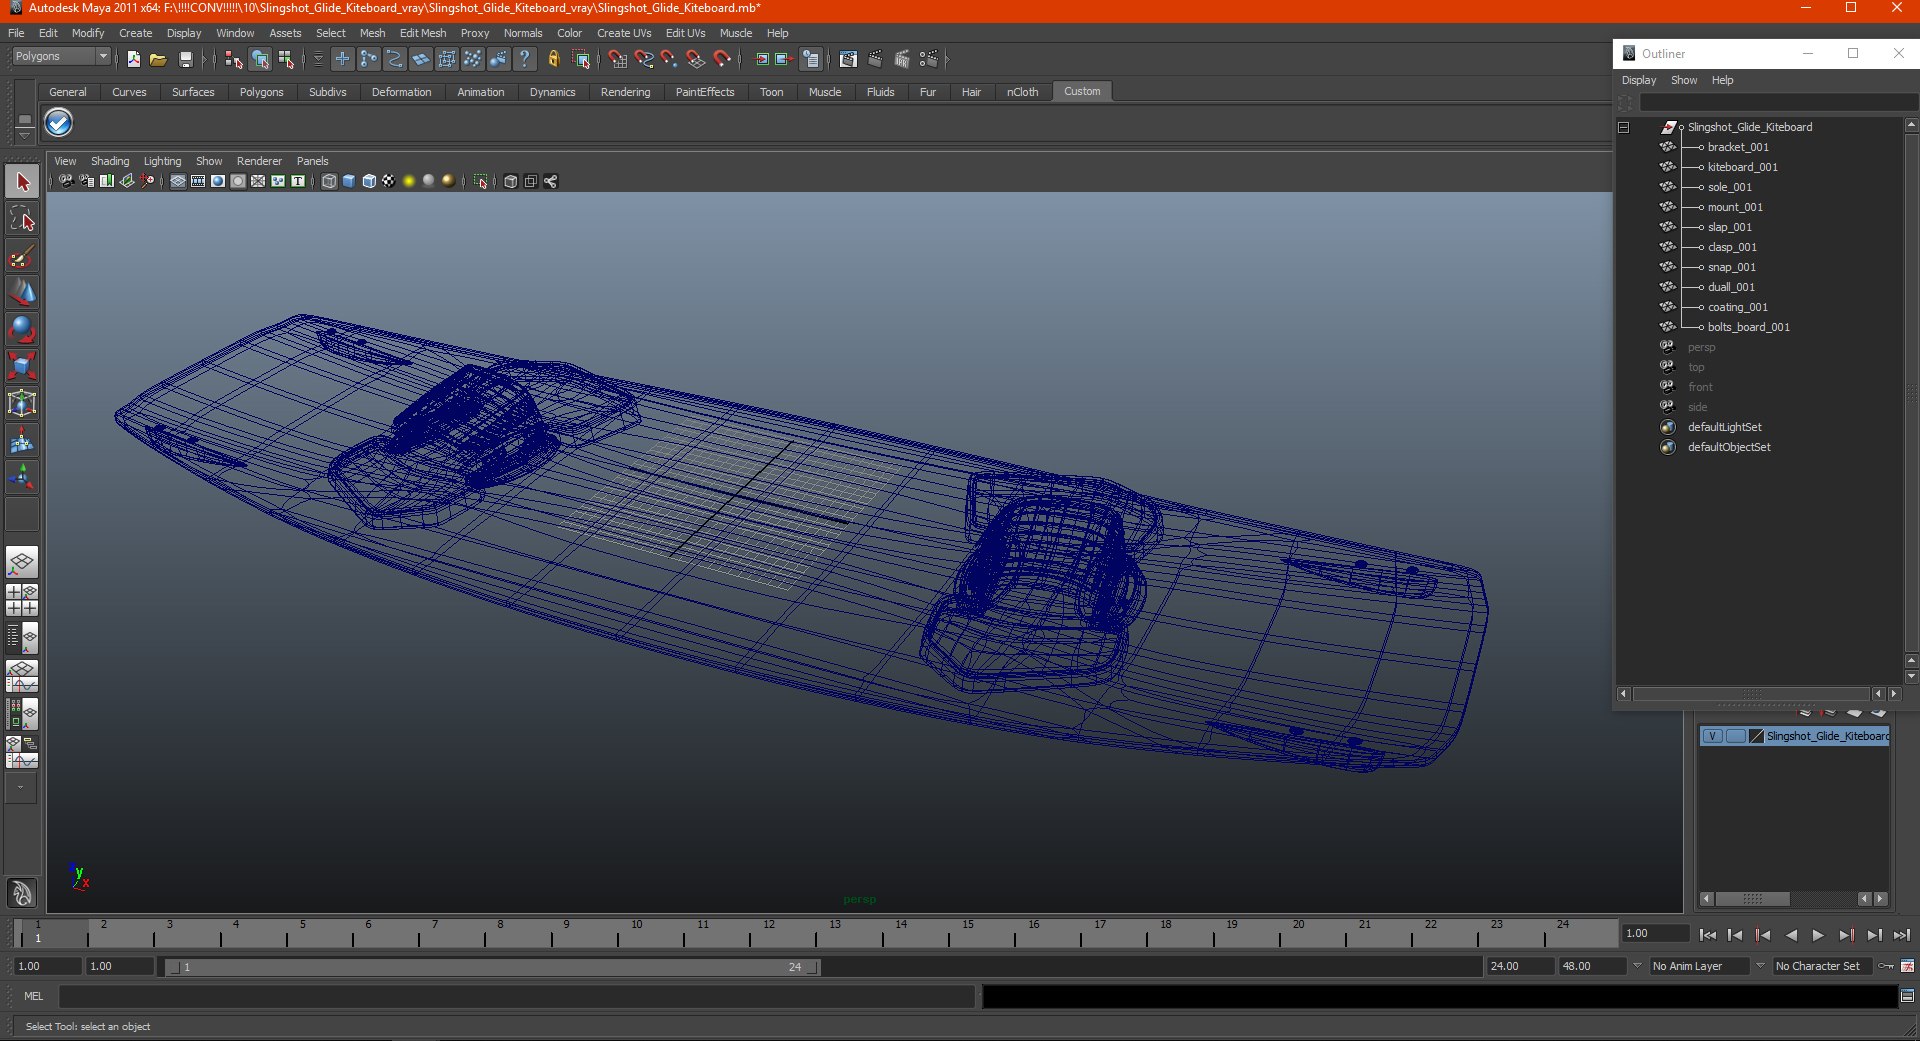Viewport: 1920px width, 1041px height.
Task: Select kiteboard_001 in the Outliner
Action: (x=1742, y=168)
